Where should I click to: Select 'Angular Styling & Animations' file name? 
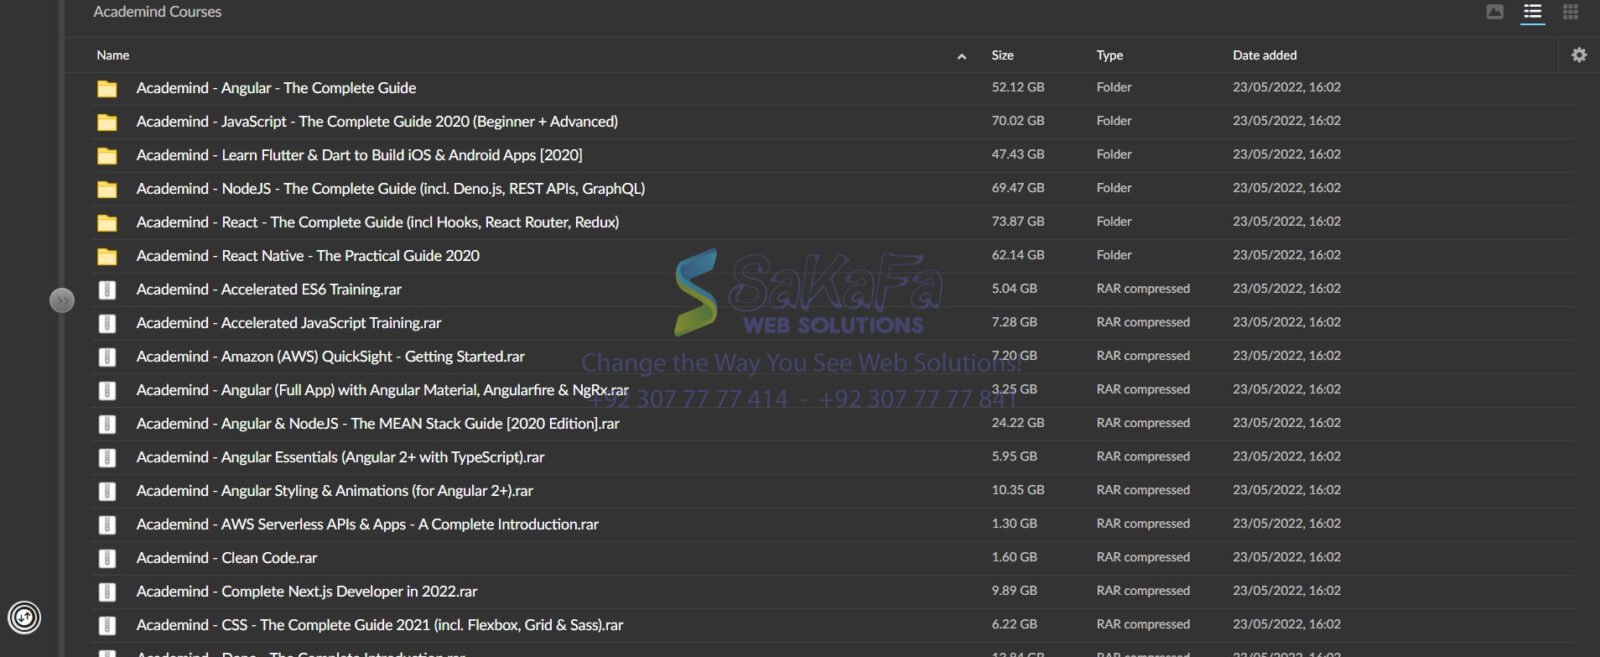coord(334,491)
